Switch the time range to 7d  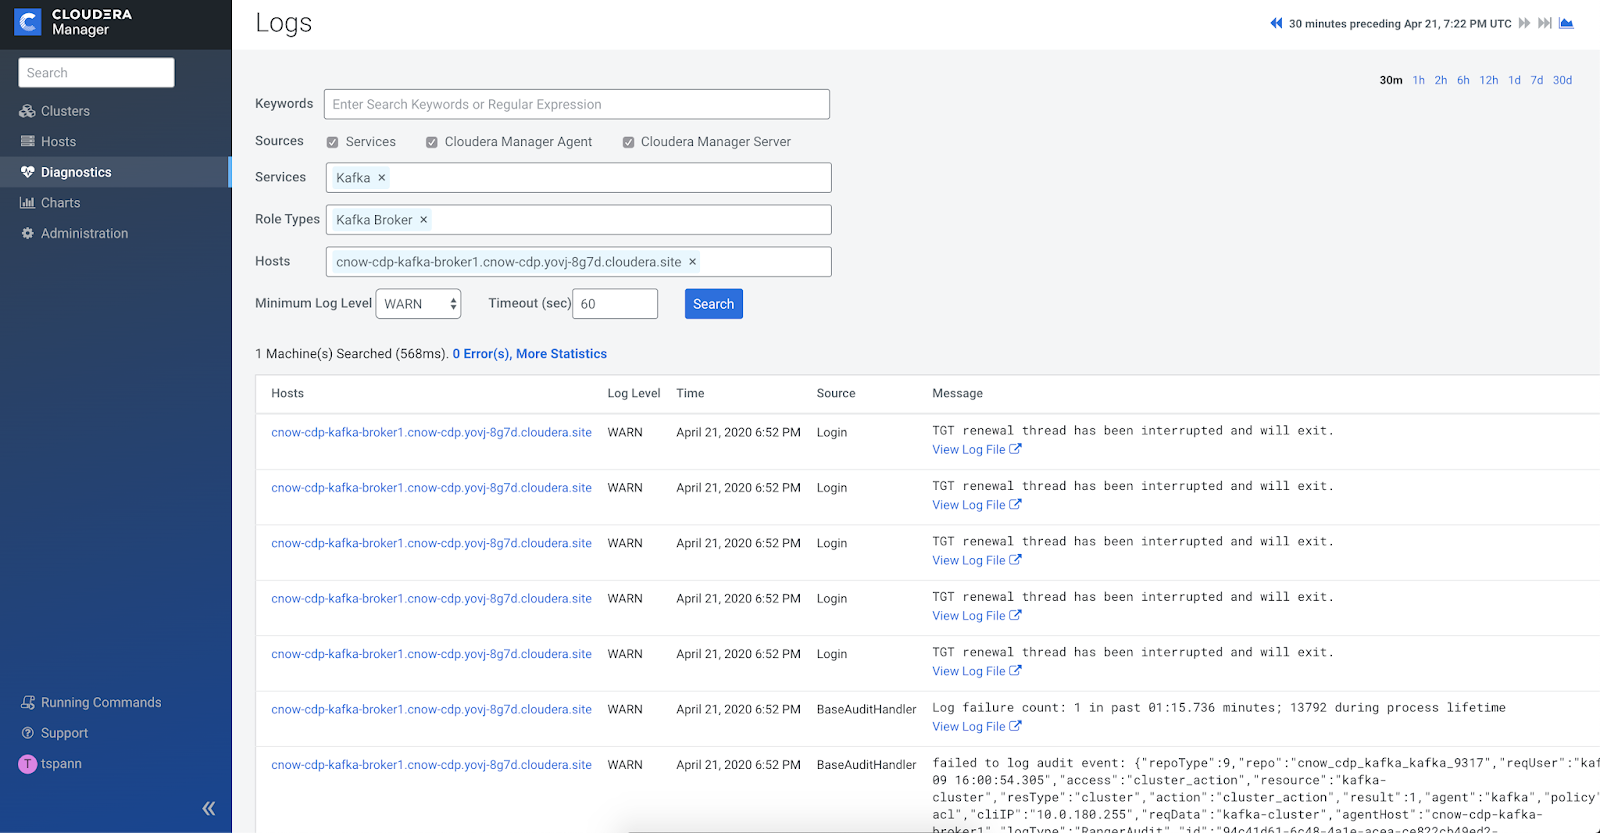[1537, 80]
